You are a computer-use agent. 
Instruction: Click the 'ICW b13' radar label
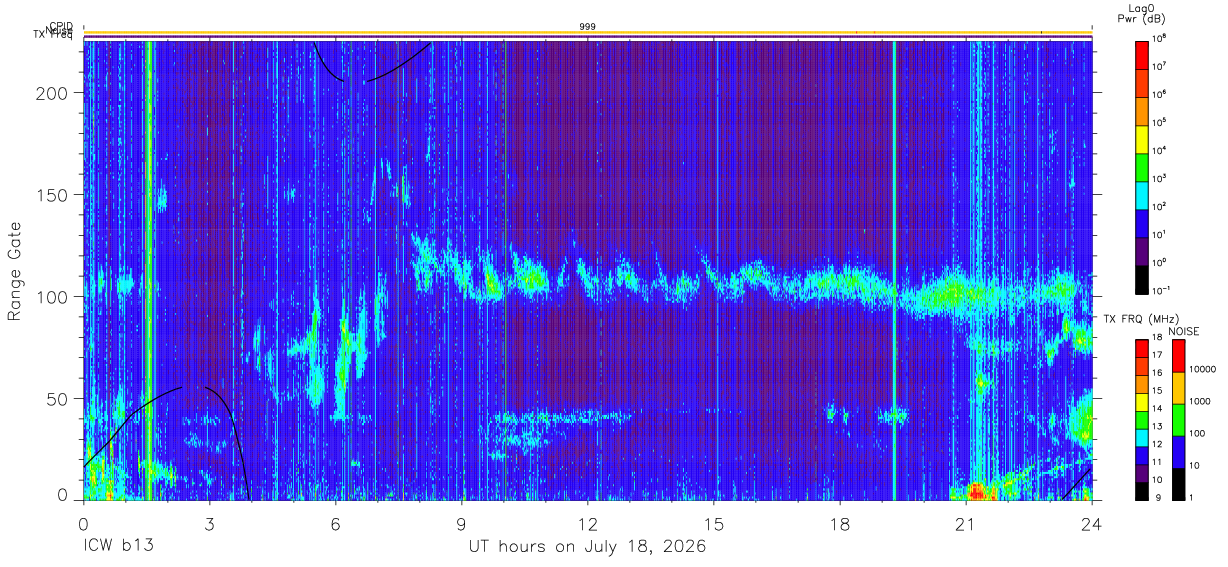[x=117, y=547]
